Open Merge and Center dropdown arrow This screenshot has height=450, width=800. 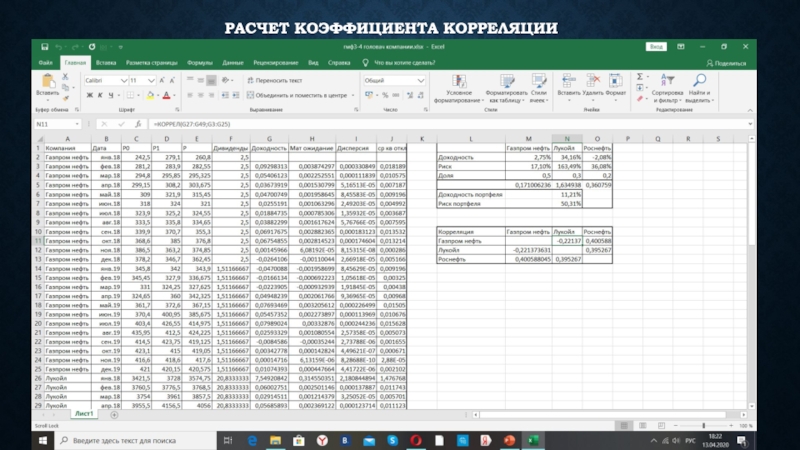(353, 95)
